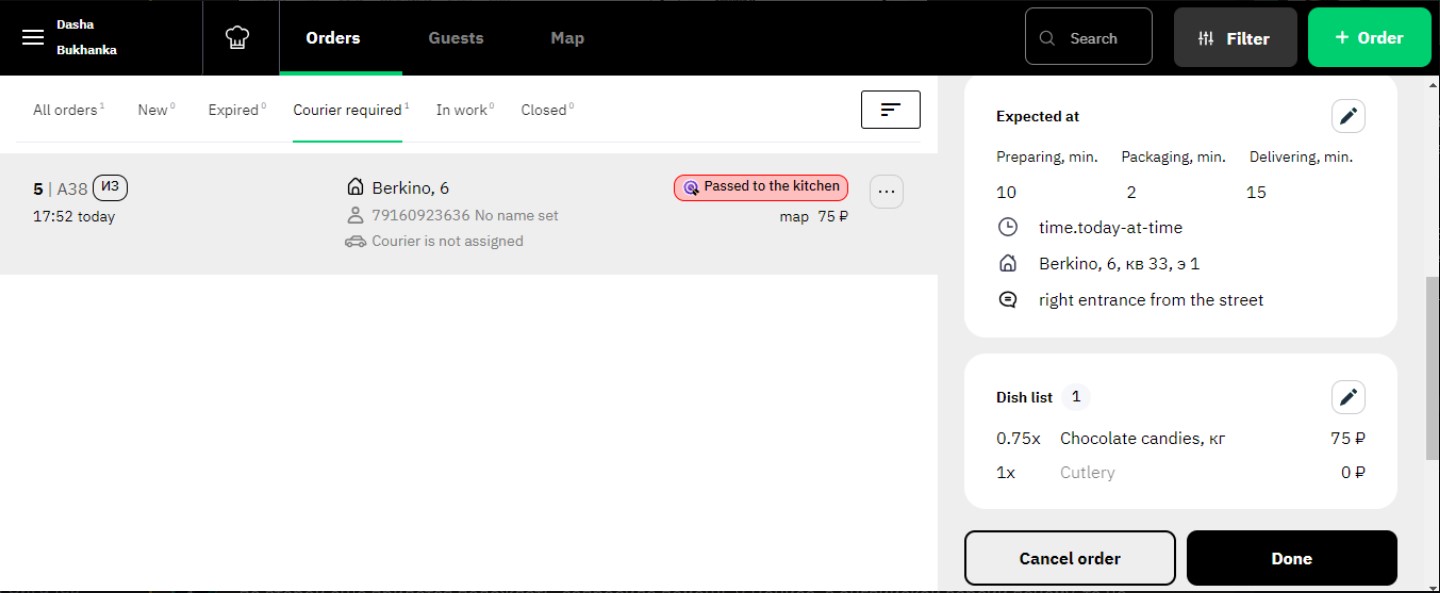Viewport: 1440px width, 593px height.
Task: Show In work orders tab
Action: [x=465, y=110]
